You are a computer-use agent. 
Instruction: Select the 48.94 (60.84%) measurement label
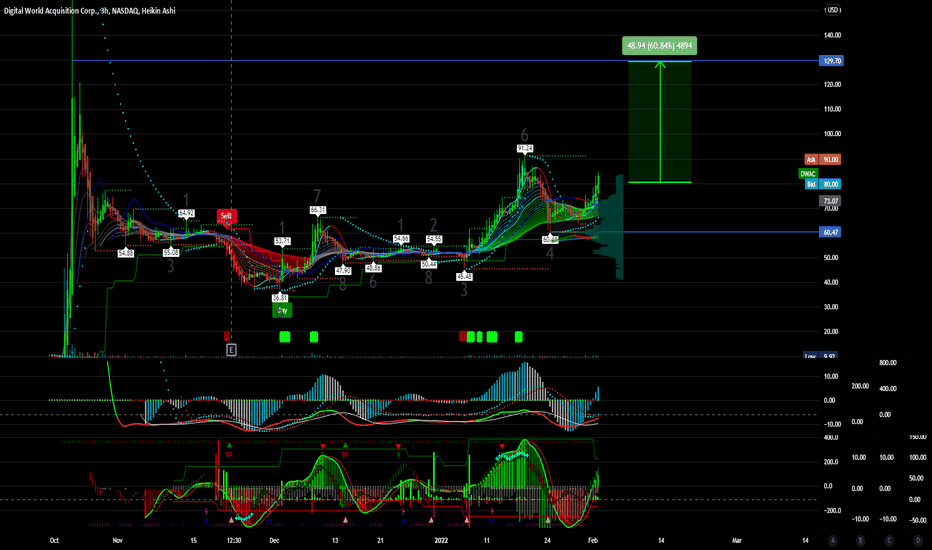tap(659, 46)
